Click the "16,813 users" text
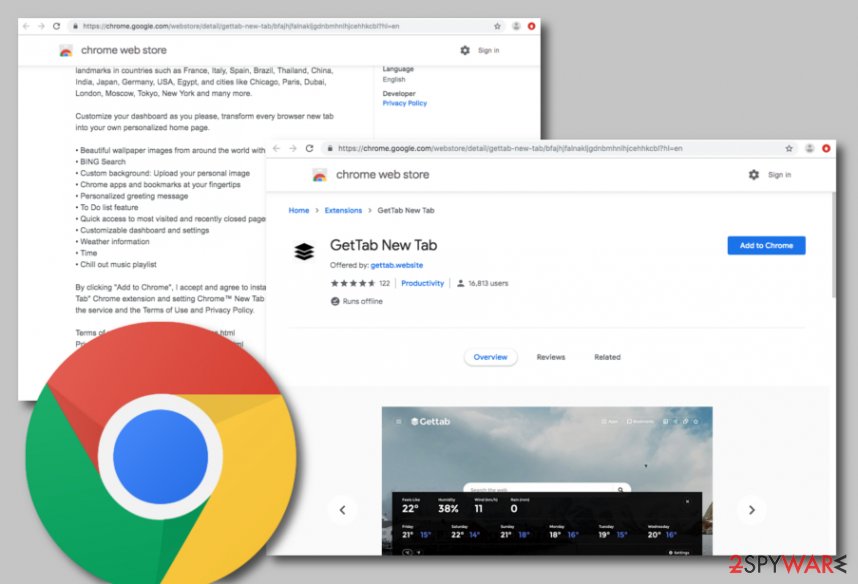 [488, 283]
